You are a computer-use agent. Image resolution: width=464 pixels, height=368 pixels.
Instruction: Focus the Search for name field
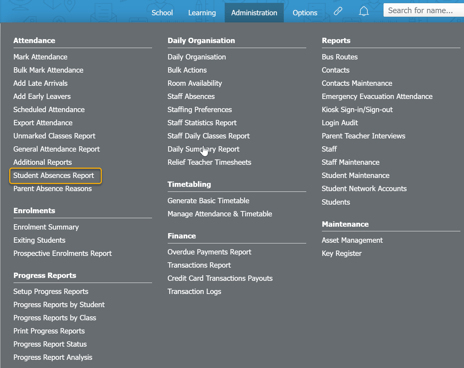[x=424, y=10]
